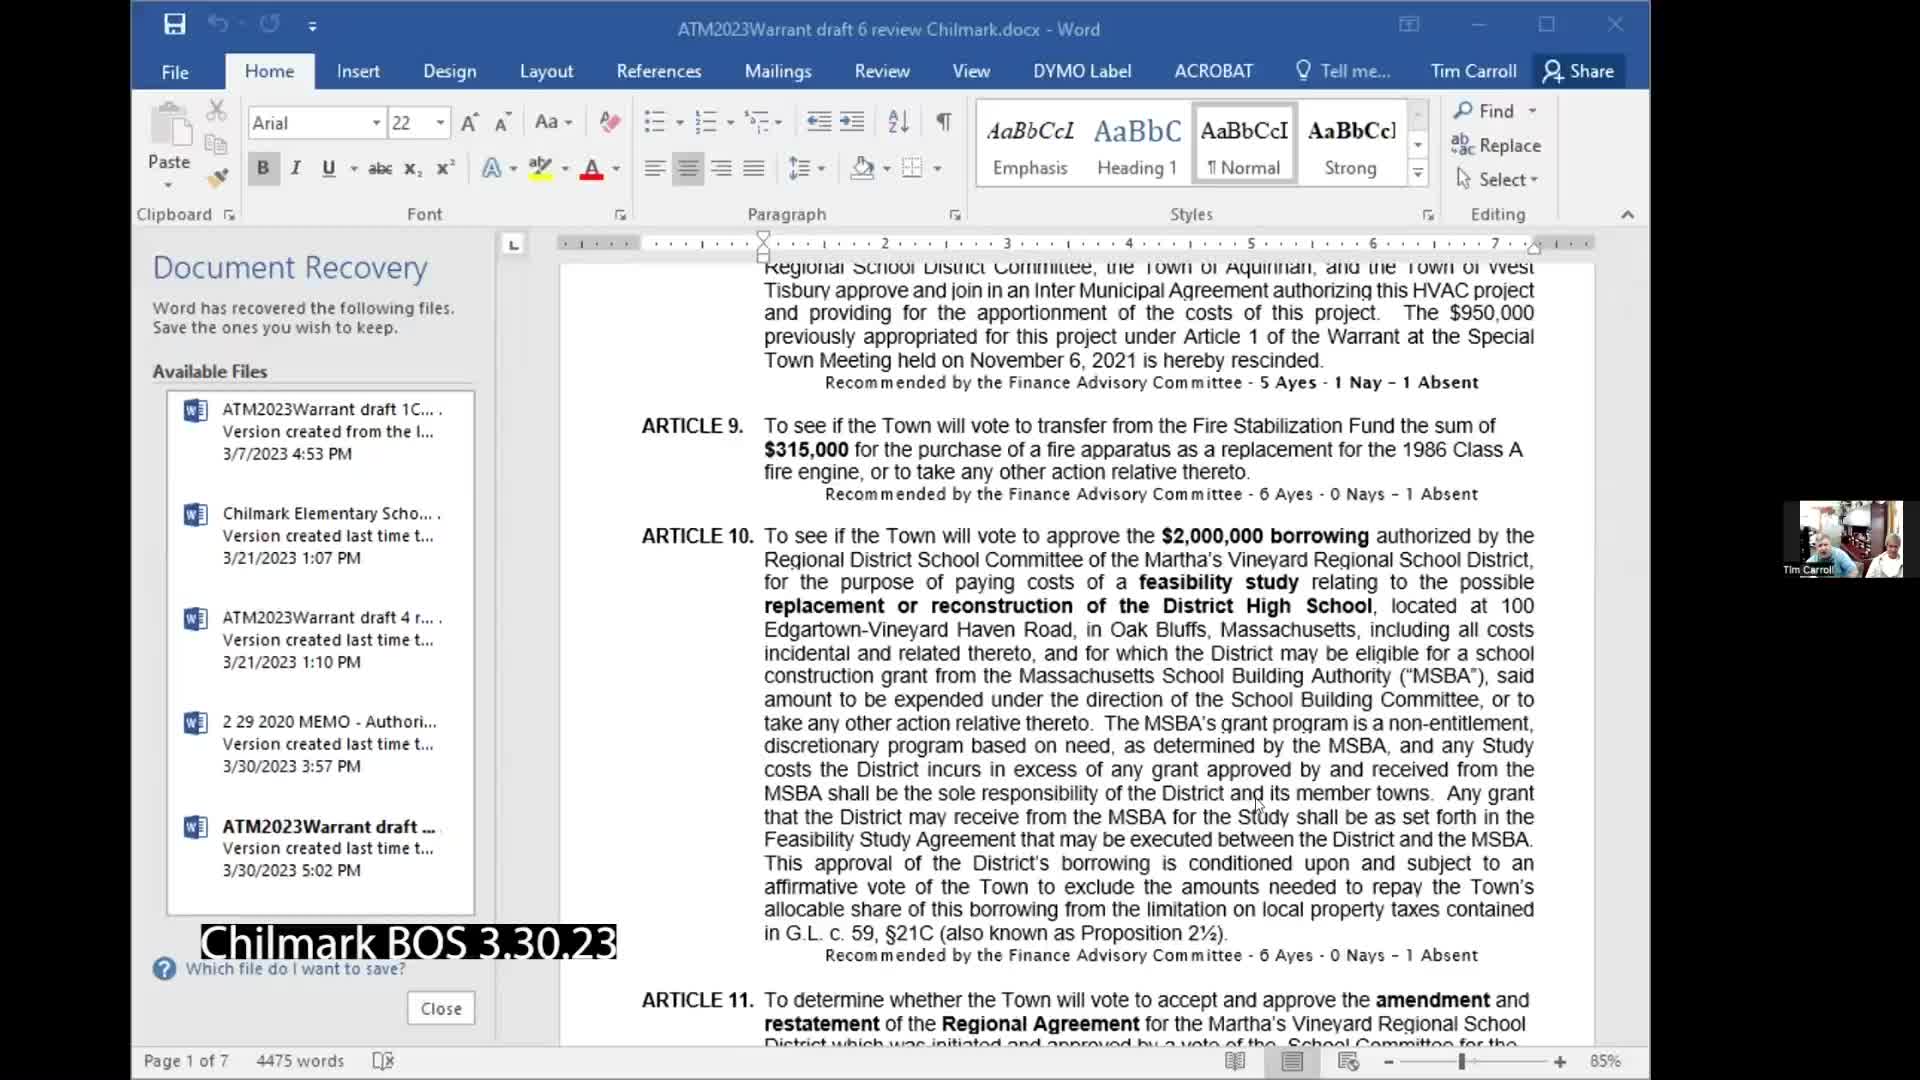The width and height of the screenshot is (1920, 1080).
Task: Open the Font dialog launcher
Action: pyautogui.click(x=620, y=215)
